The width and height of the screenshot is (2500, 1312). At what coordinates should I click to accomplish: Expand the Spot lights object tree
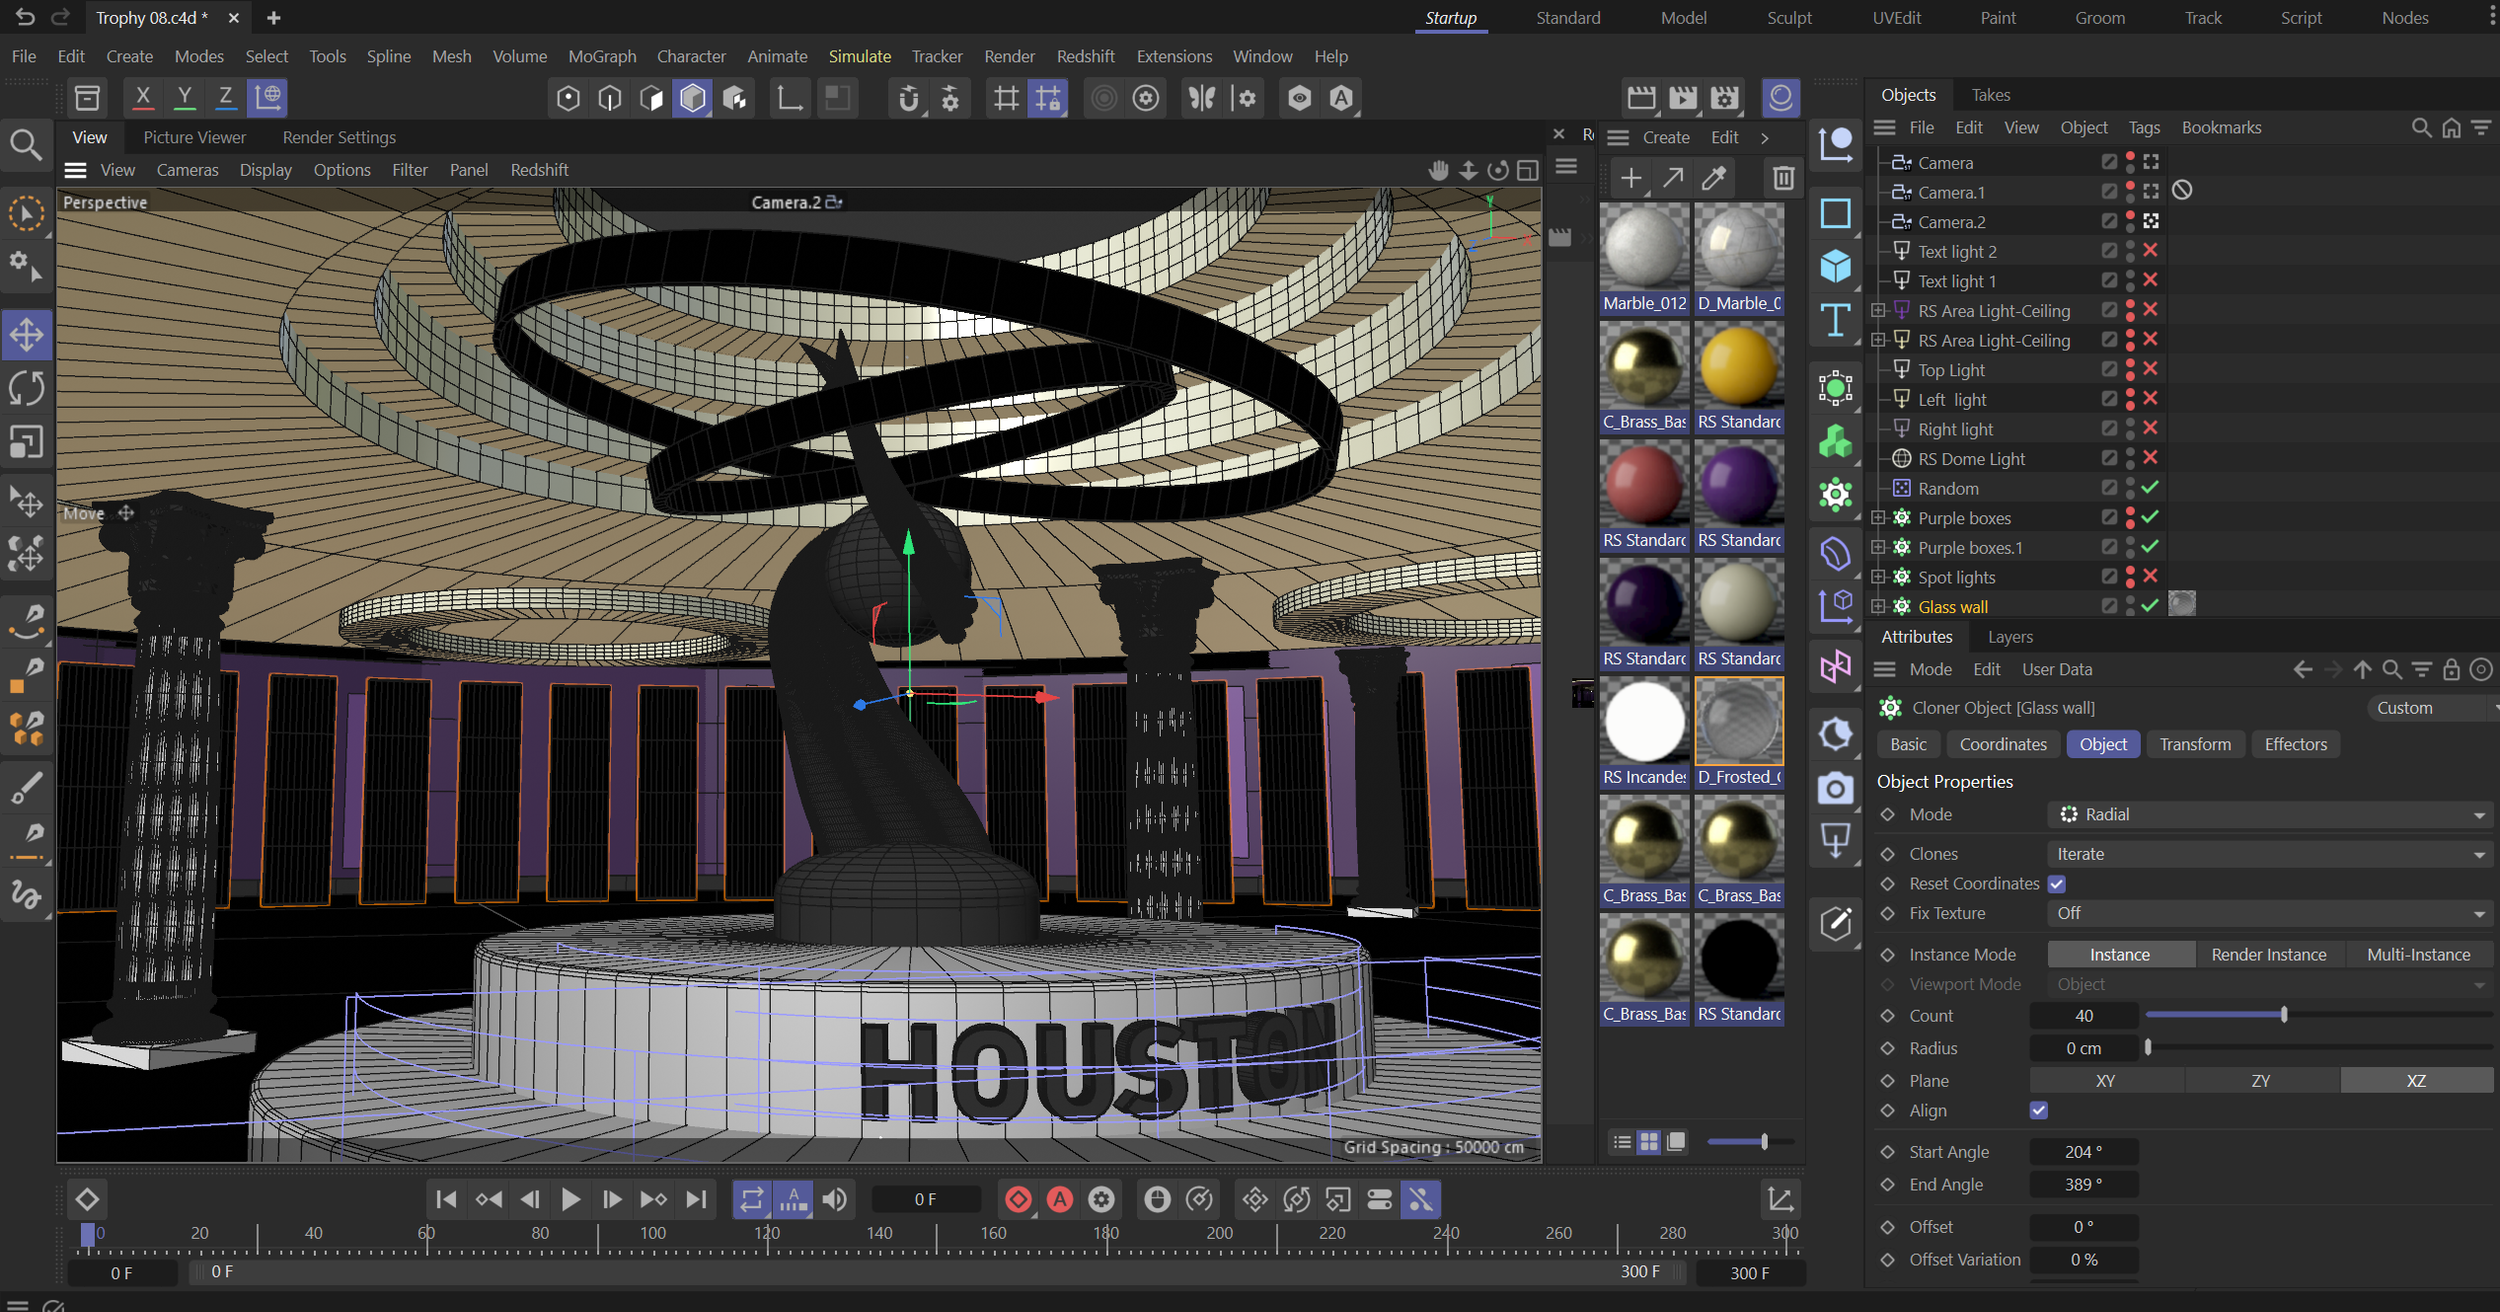(1878, 577)
